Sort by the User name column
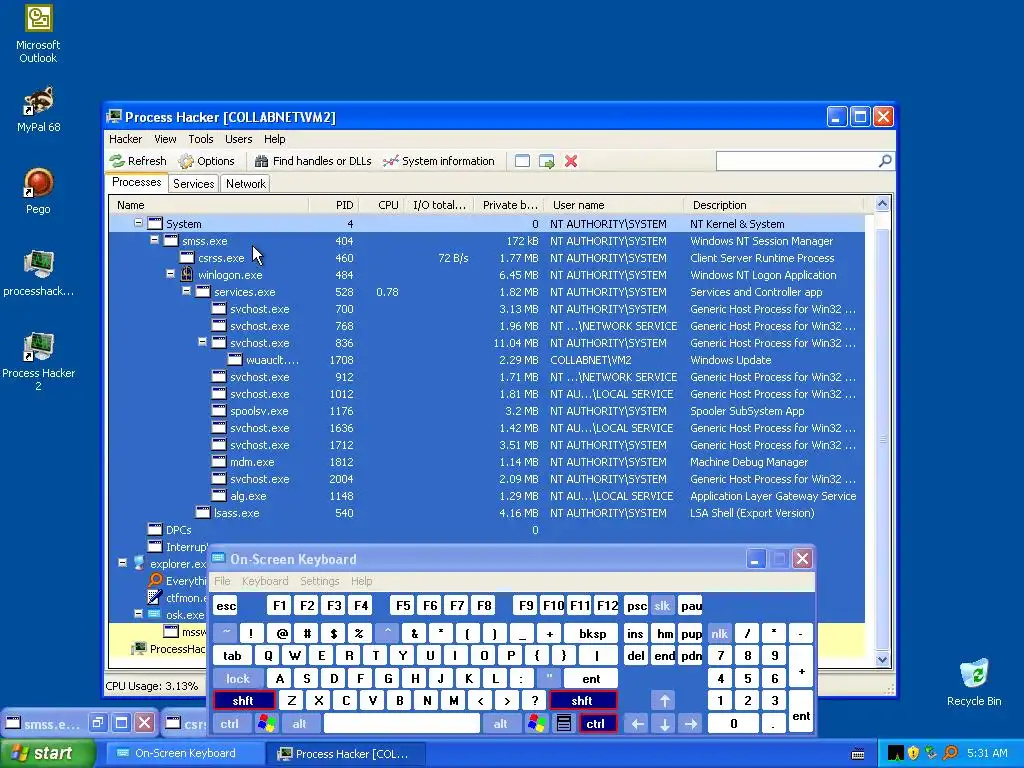Image resolution: width=1024 pixels, height=768 pixels. [x=614, y=205]
